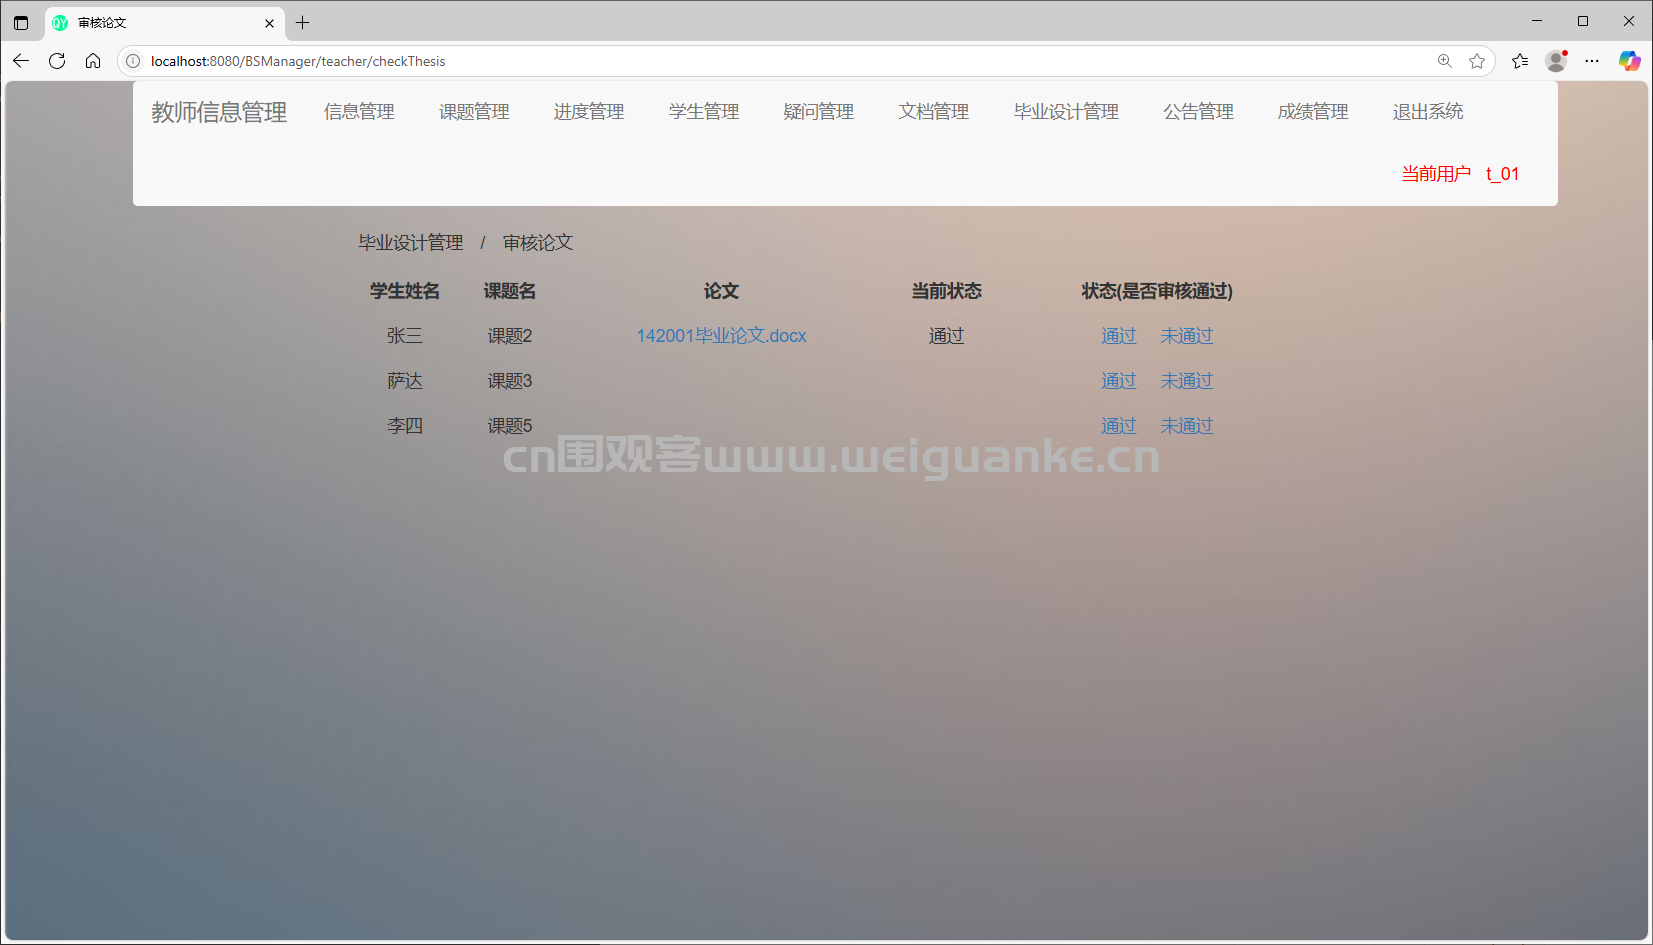Click 退出系统 to log out
The image size is (1653, 945).
[1428, 112]
